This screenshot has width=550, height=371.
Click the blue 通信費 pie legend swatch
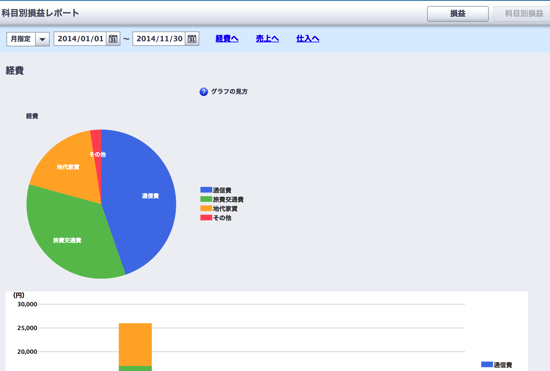(x=206, y=190)
